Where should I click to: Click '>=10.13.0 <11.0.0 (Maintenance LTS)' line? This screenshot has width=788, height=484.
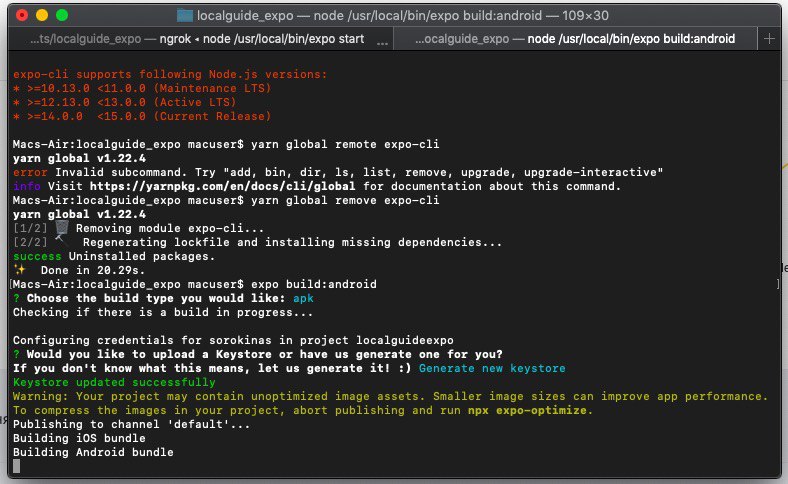142,88
